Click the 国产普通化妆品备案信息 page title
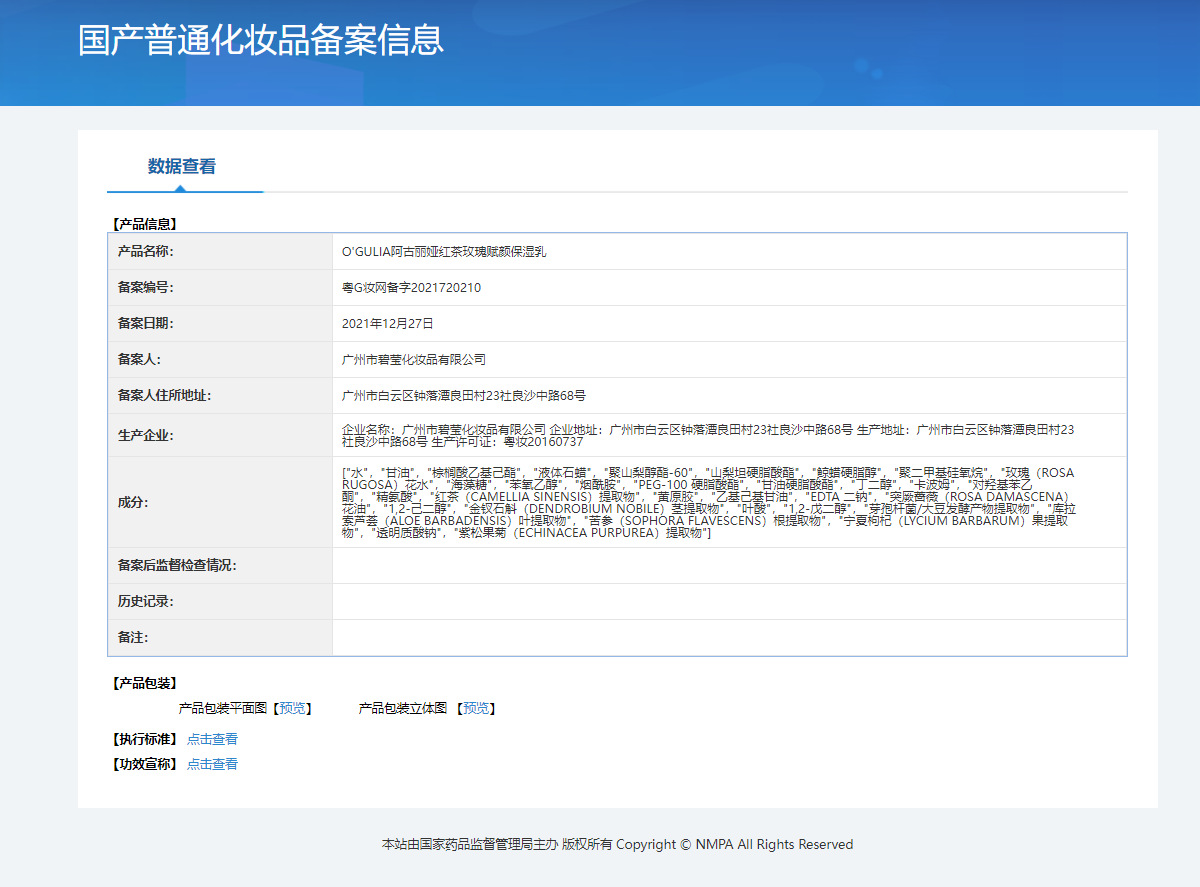Viewport: 1200px width, 887px height. tap(261, 40)
